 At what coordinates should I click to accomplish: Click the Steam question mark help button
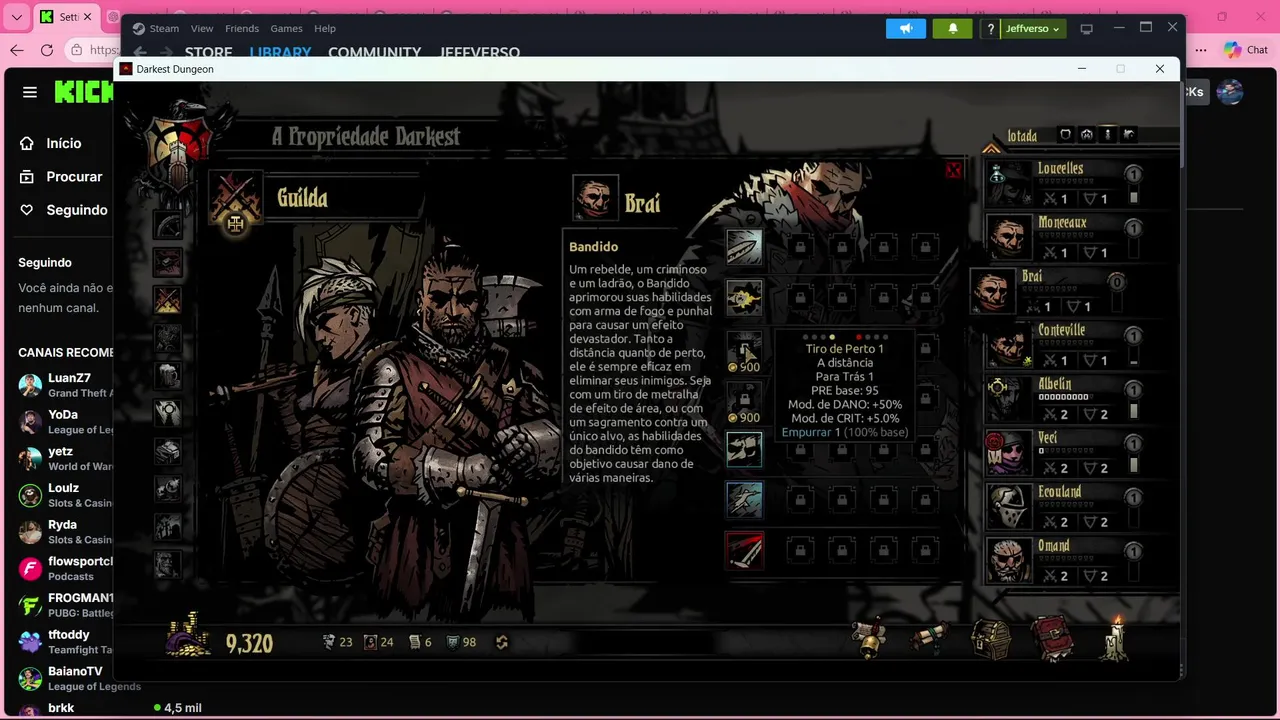[990, 28]
